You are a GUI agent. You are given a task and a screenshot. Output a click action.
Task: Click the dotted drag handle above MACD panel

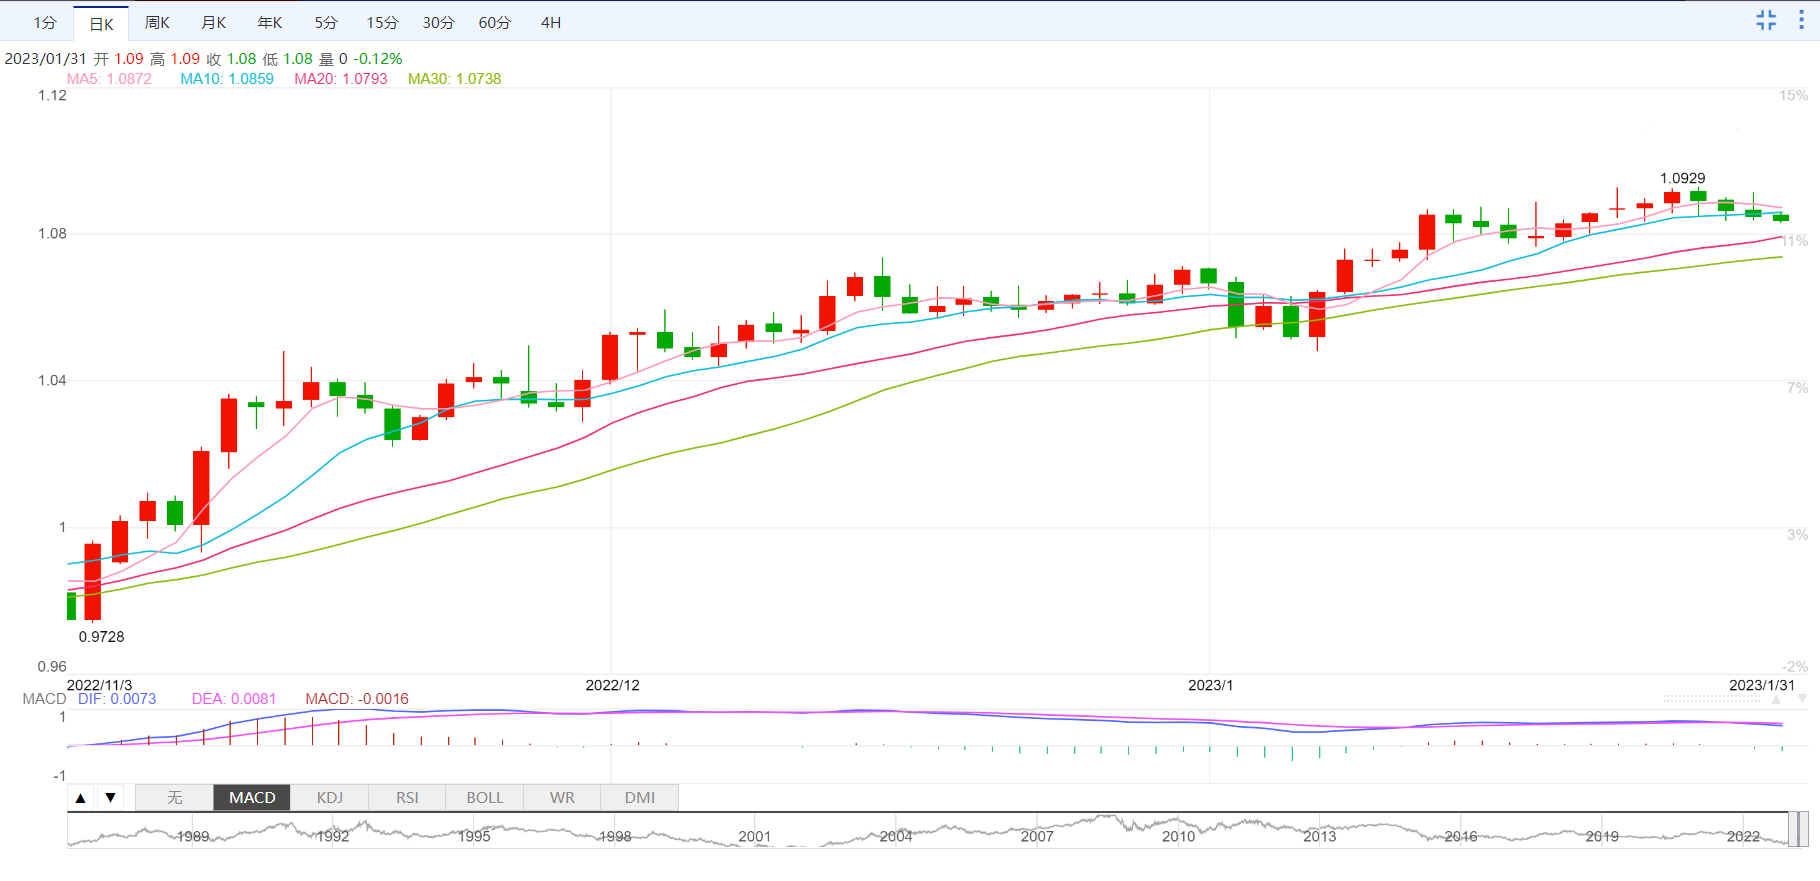coord(1712,699)
